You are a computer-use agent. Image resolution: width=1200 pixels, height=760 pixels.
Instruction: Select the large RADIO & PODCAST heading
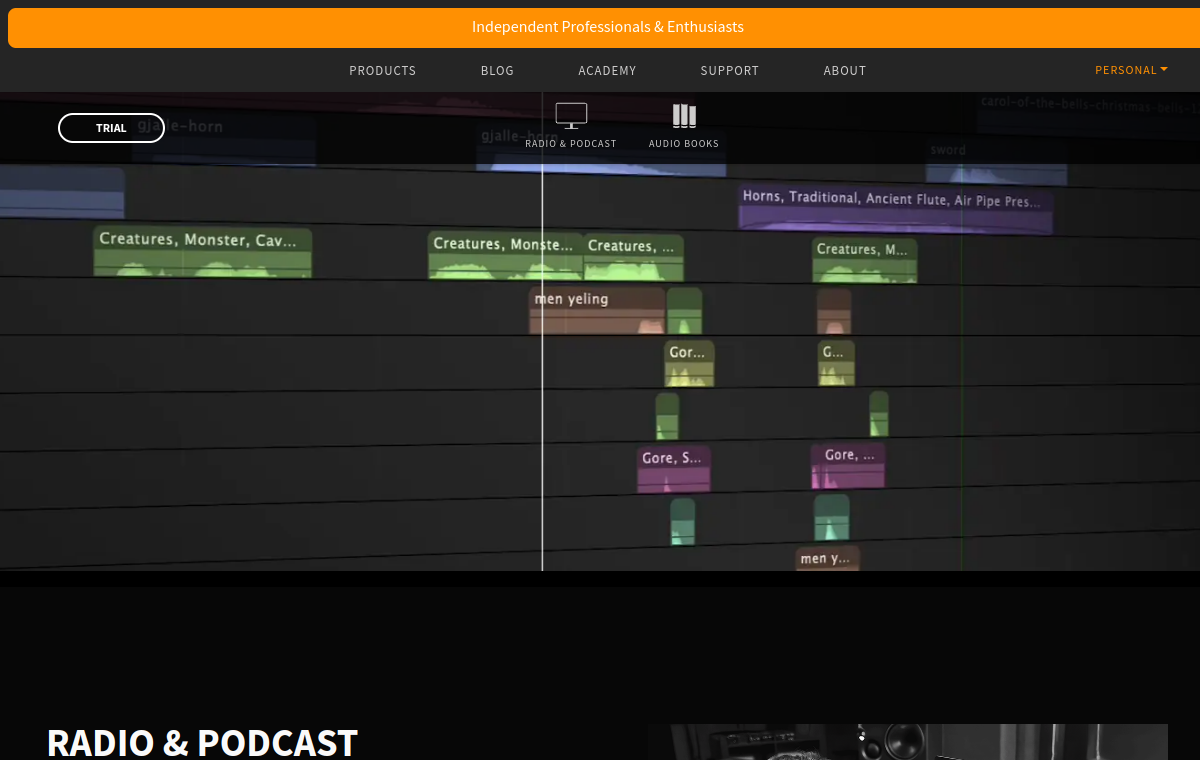(202, 743)
